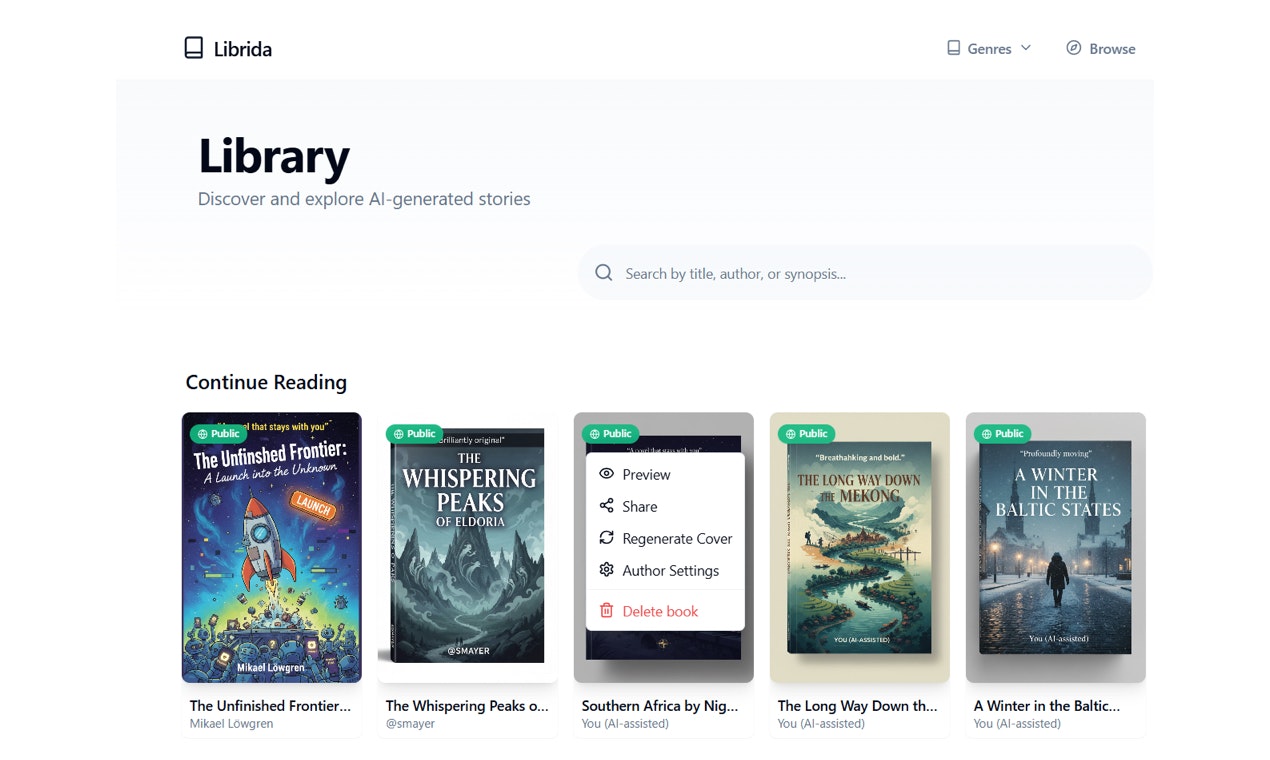Click the Librida book logo icon
Viewport: 1270px width, 760px height.
[192, 47]
